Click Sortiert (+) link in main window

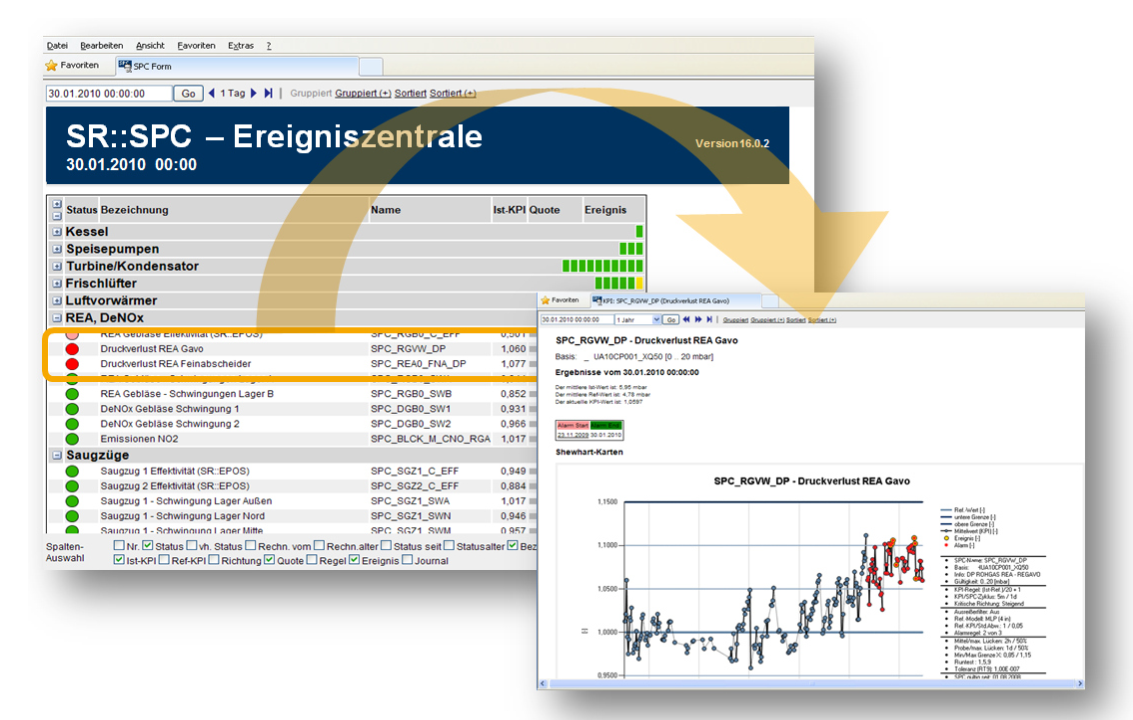[452, 93]
